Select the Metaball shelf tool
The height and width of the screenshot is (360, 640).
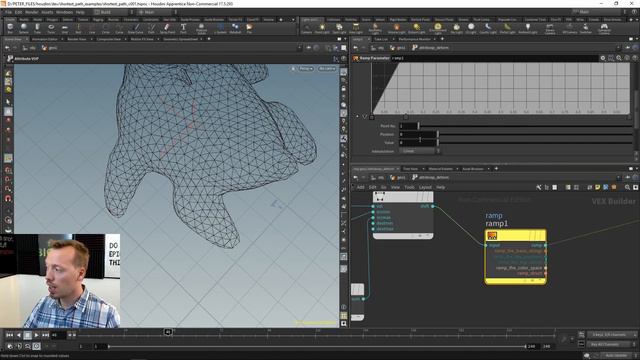pos(235,29)
